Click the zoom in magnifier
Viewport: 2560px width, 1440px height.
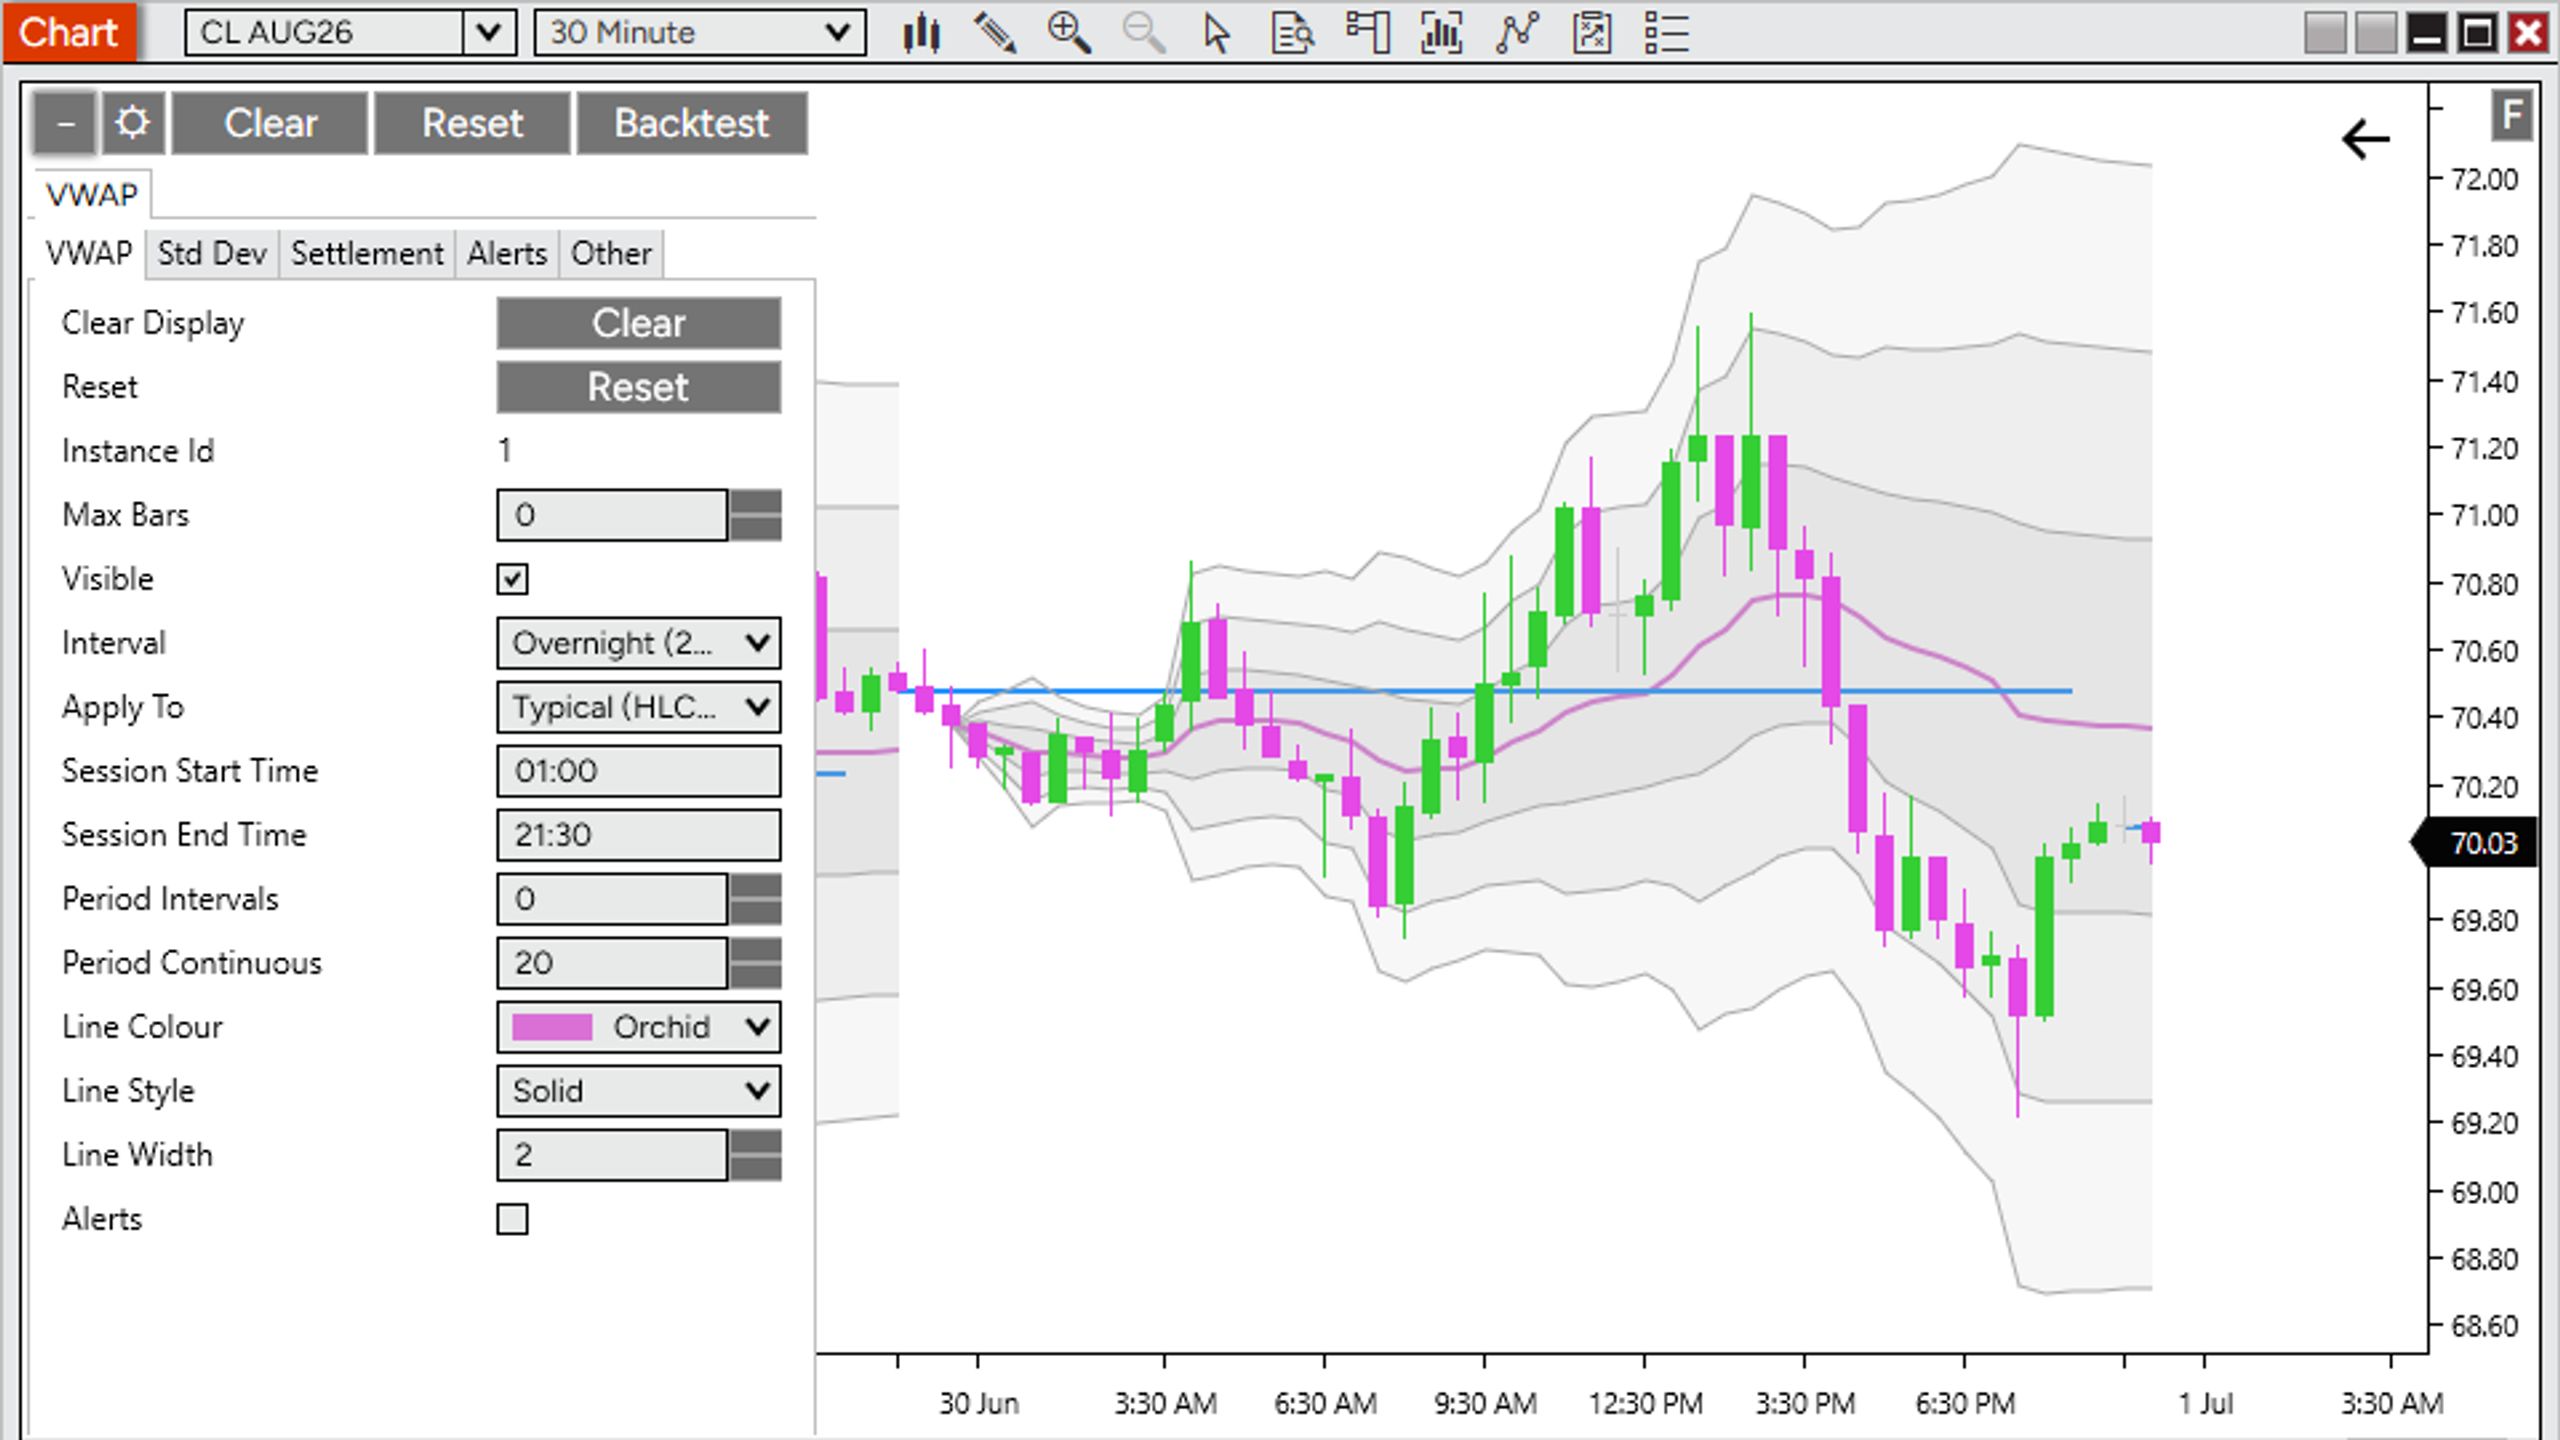tap(1069, 33)
